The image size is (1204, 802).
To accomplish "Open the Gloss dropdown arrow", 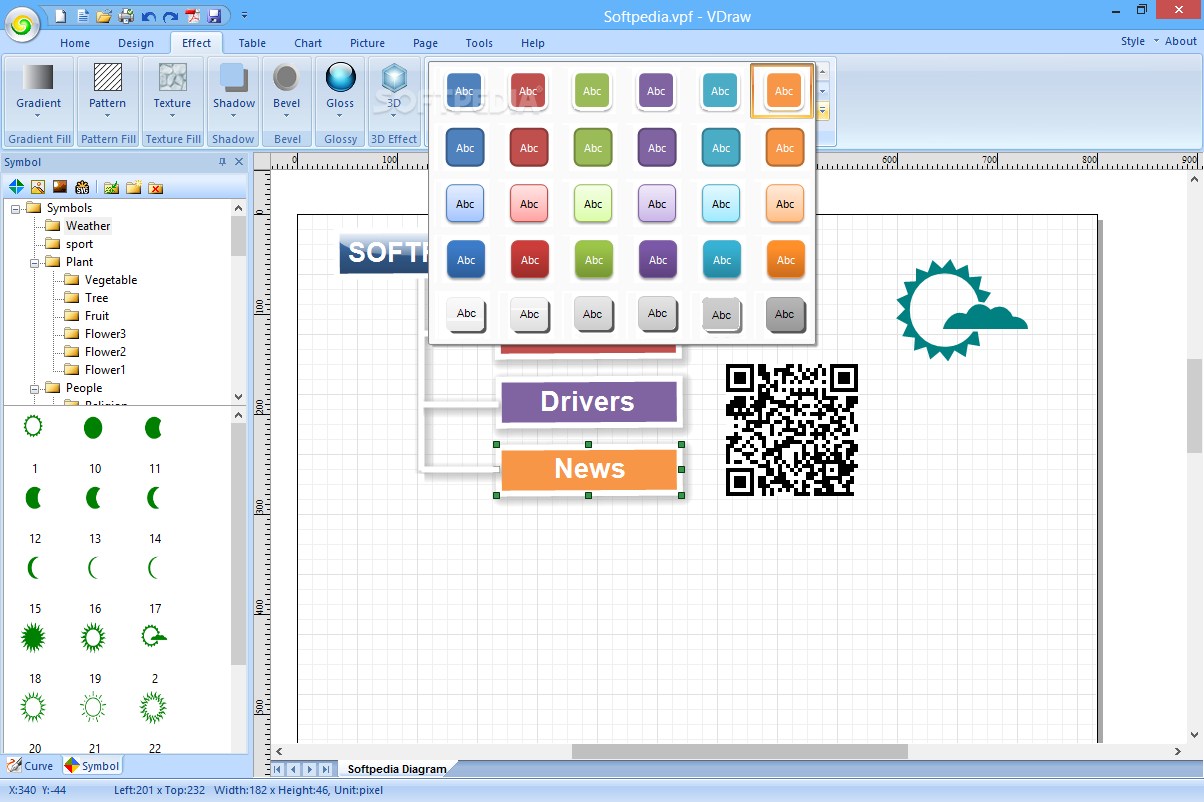I will click(x=340, y=115).
